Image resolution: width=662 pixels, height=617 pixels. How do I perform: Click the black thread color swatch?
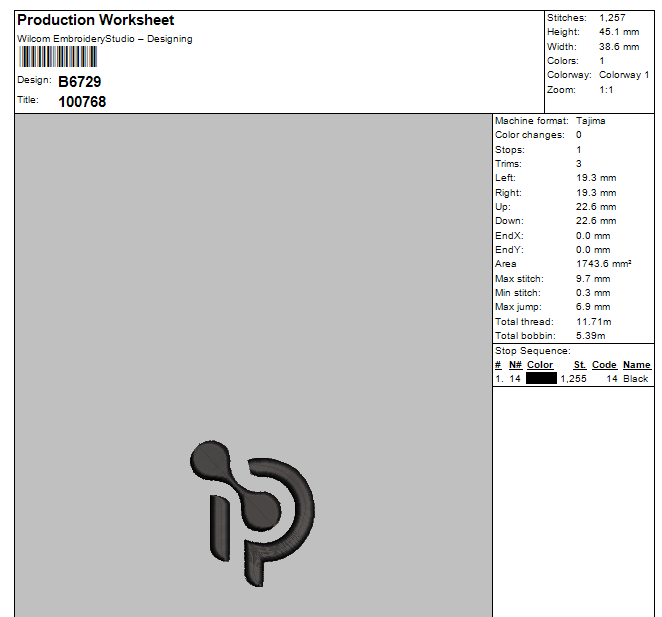pyautogui.click(x=541, y=378)
